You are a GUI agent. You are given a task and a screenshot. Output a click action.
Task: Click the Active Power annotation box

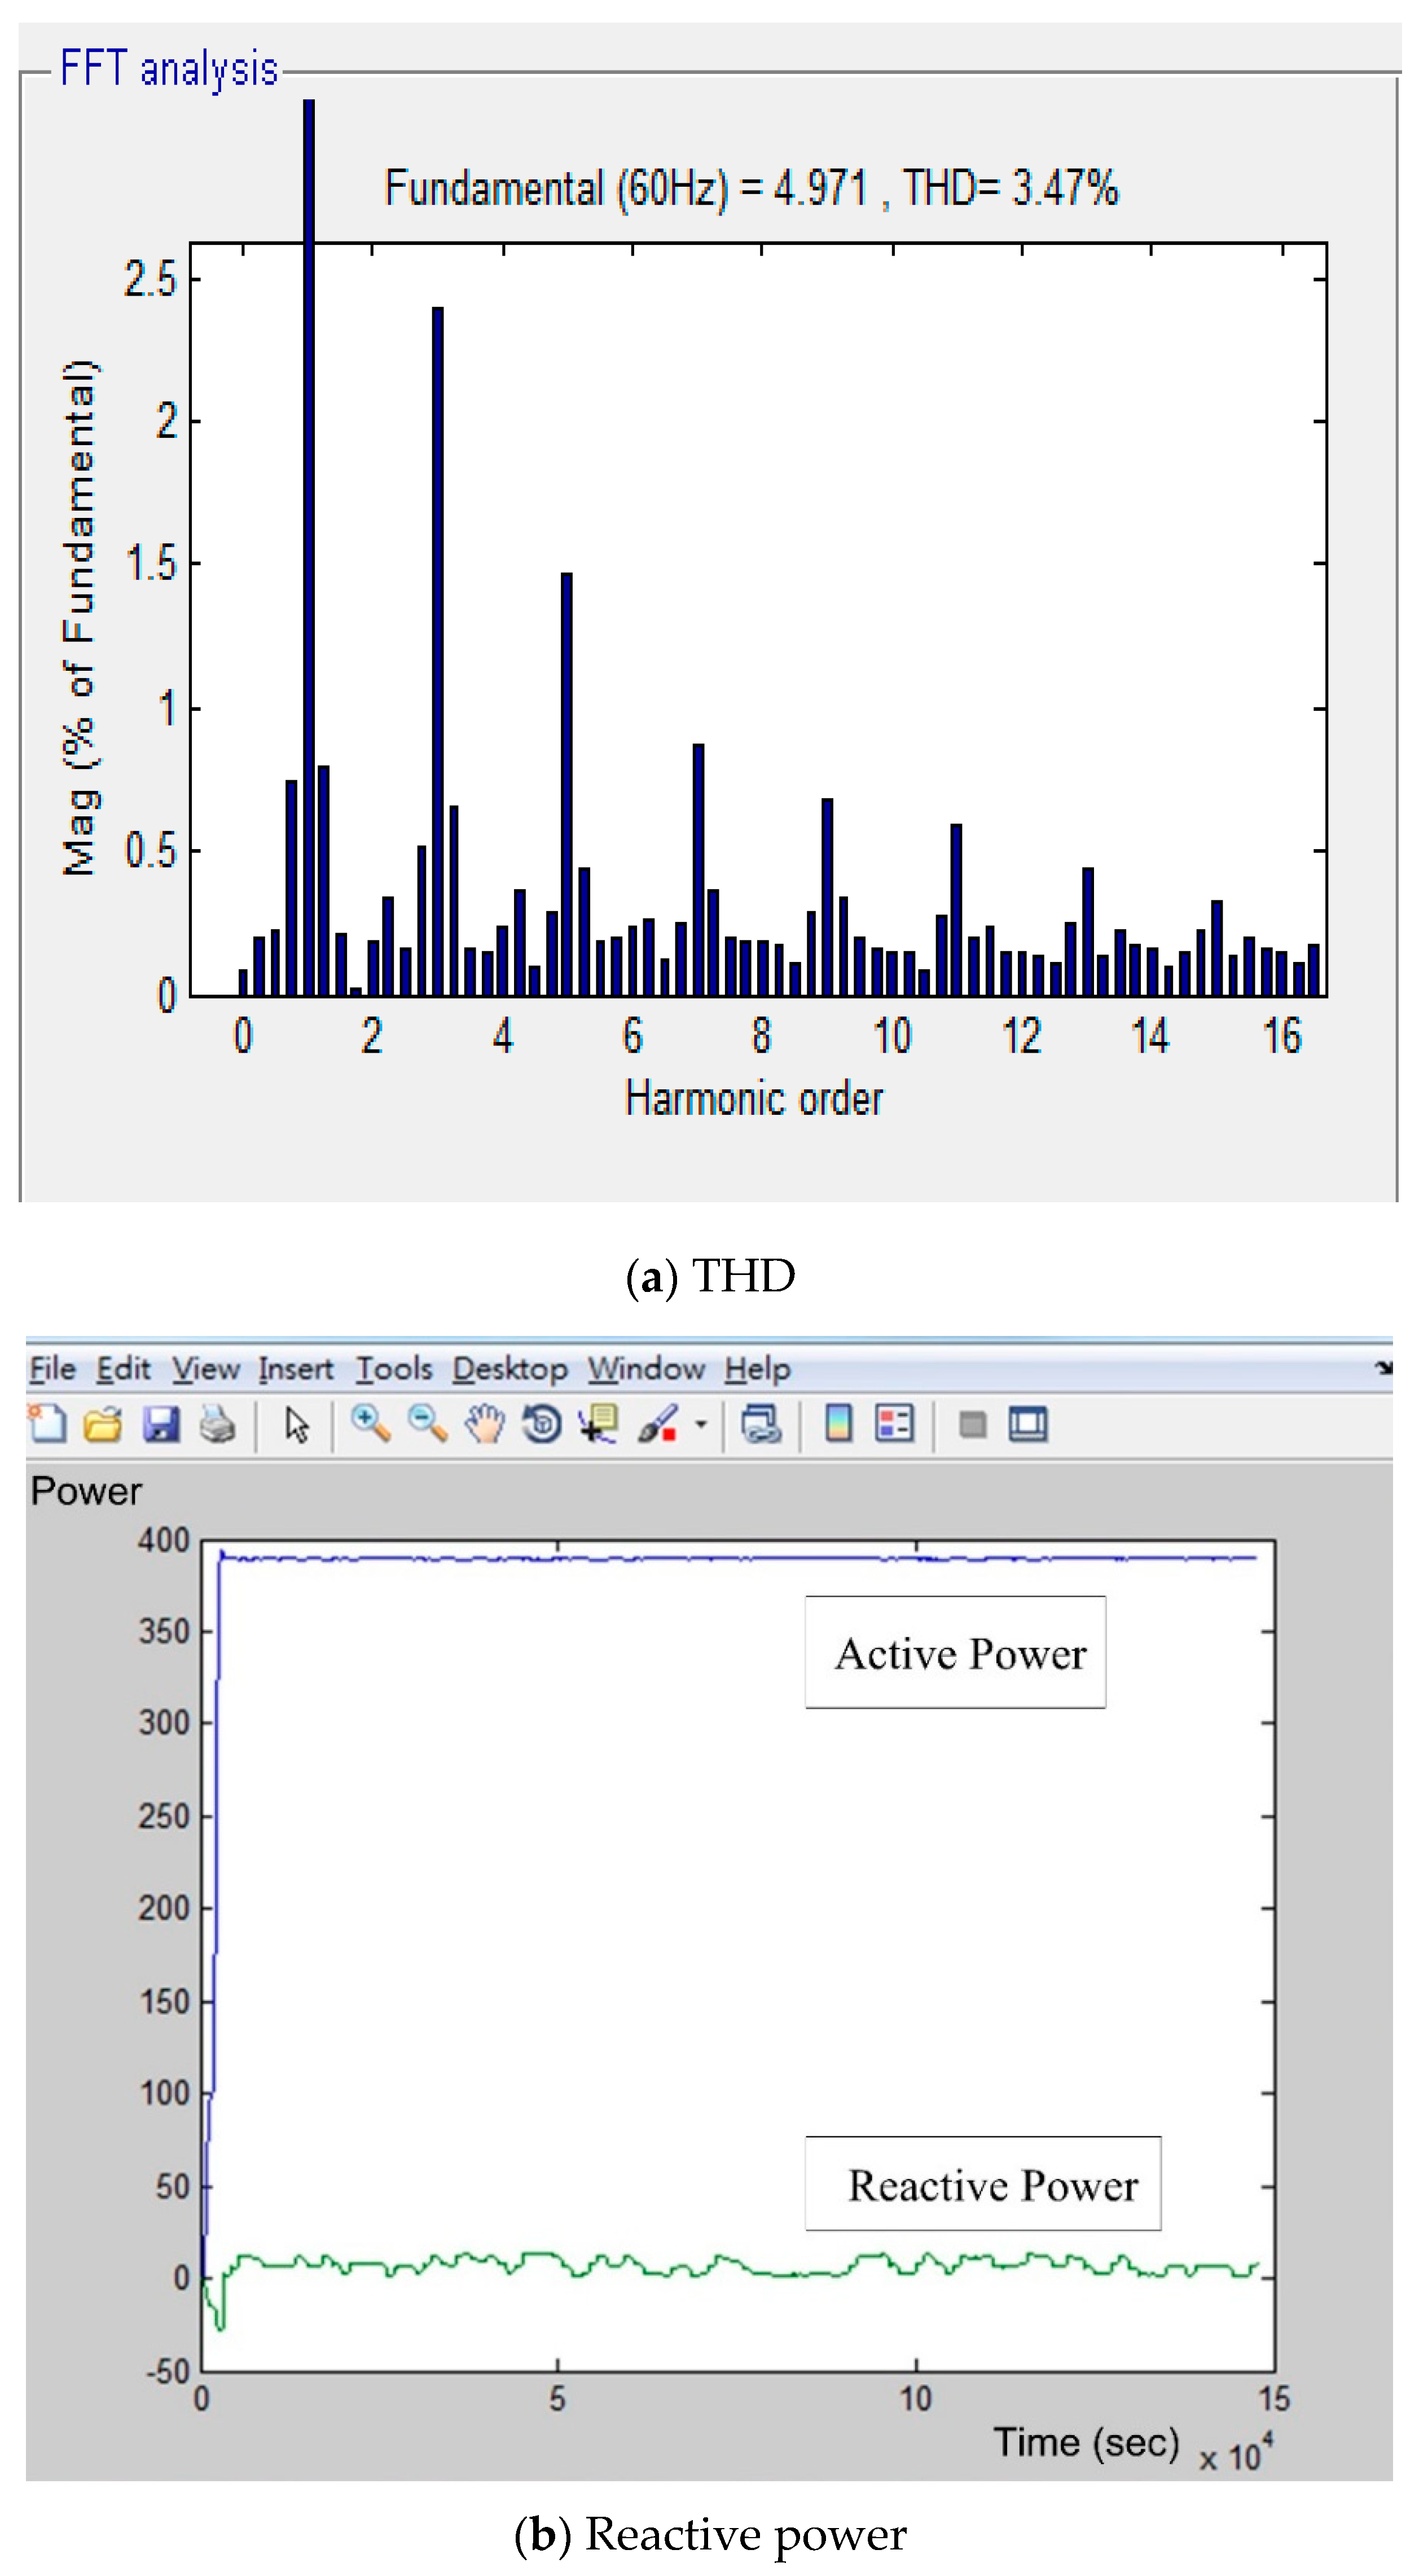click(955, 1652)
